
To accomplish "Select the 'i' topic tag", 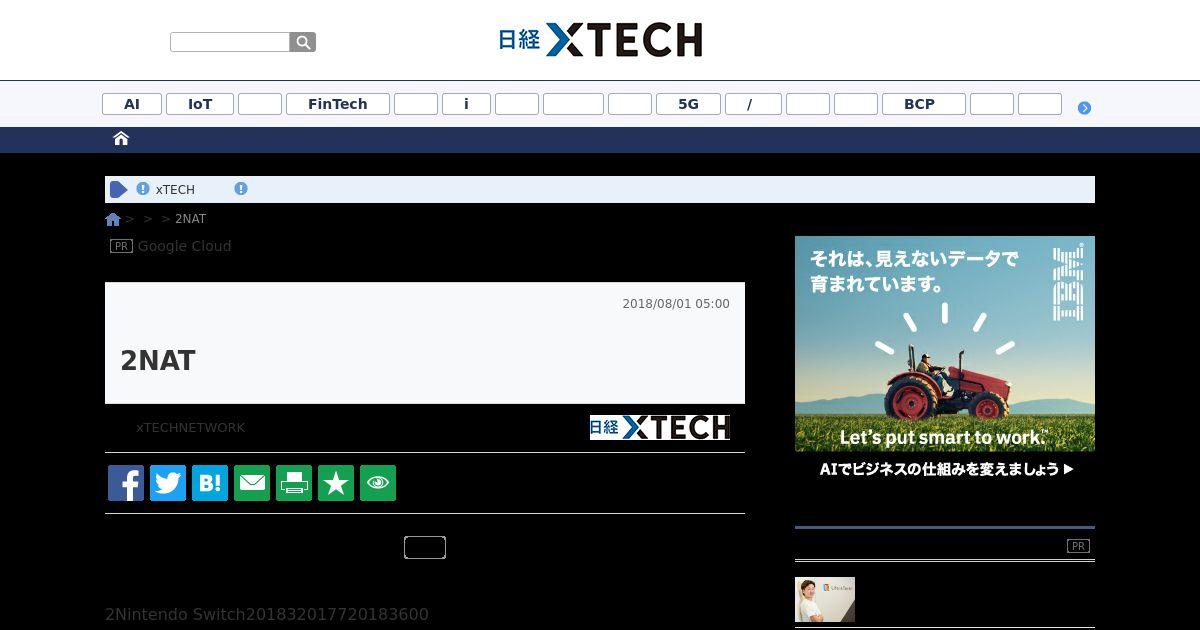I will point(466,104).
